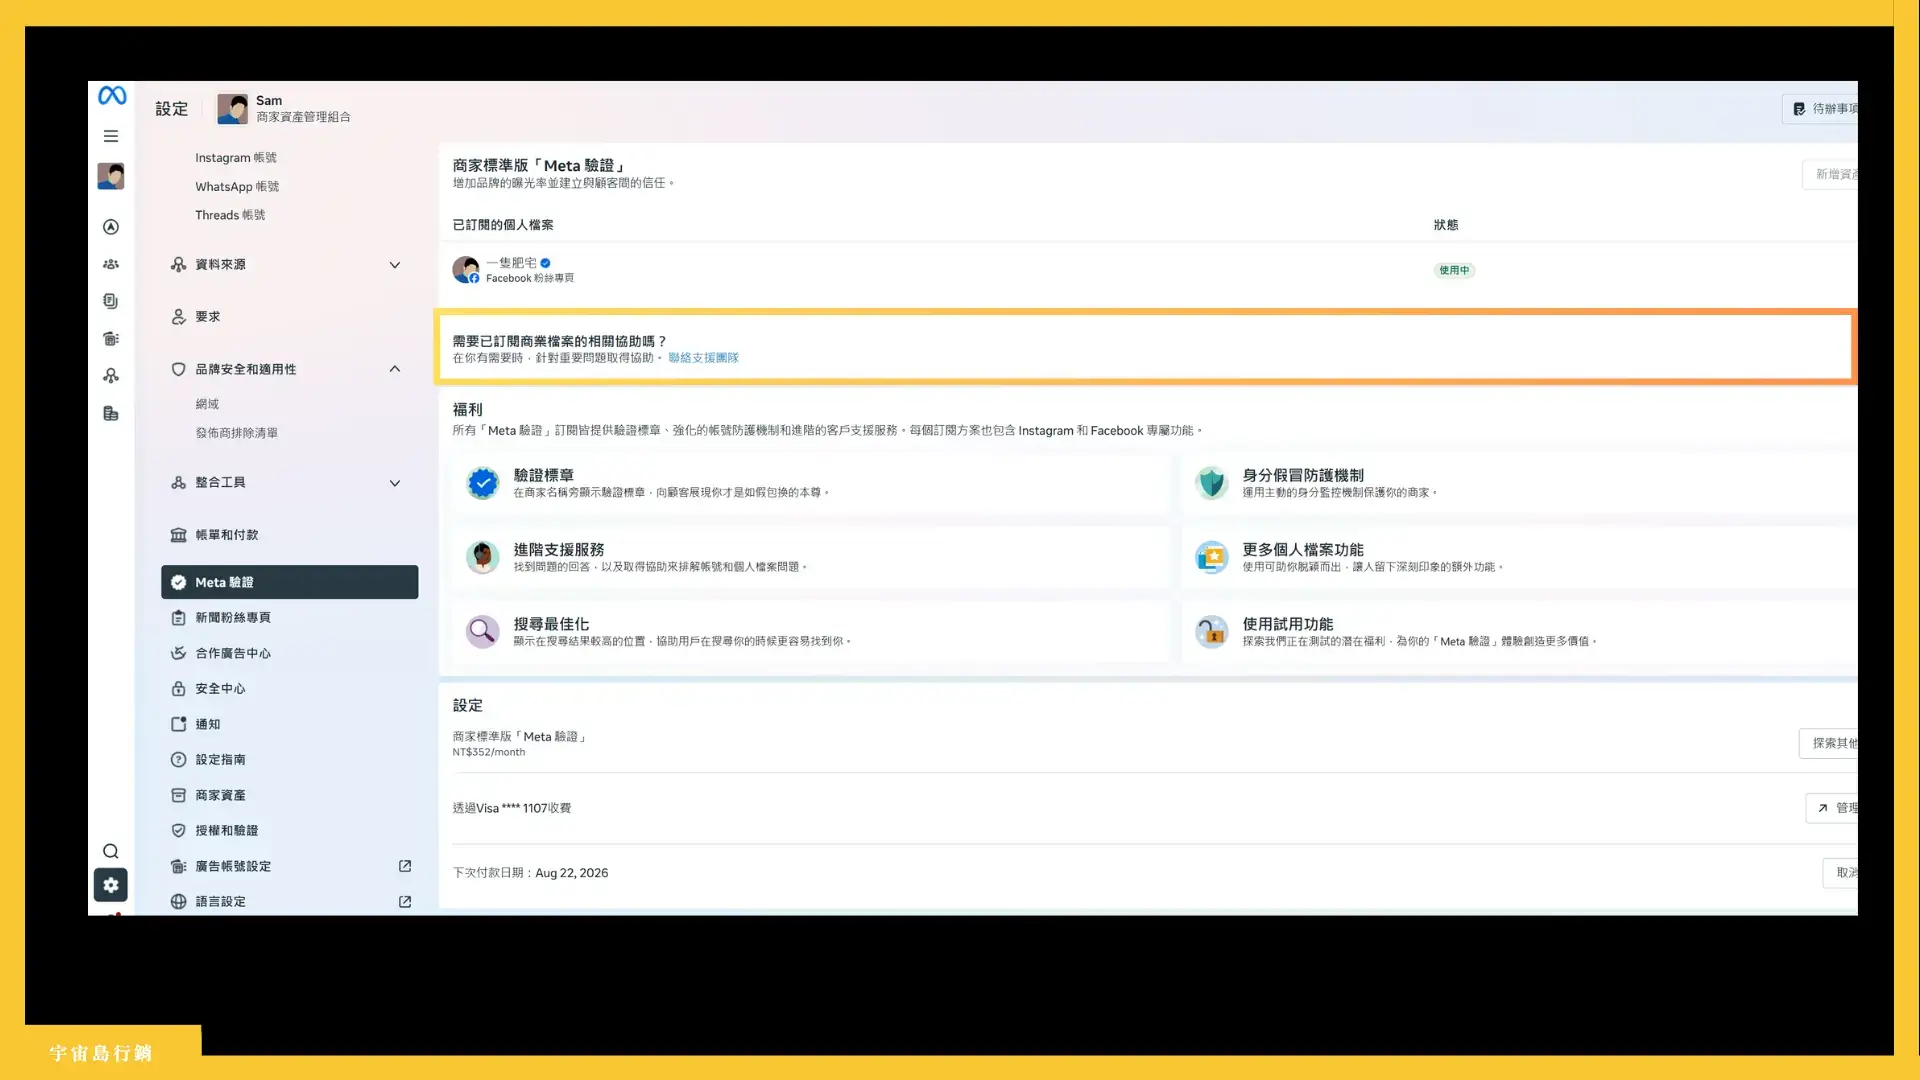1920x1080 pixels.
Task: Click the Visa **** 1107 payment text
Action: coord(511,808)
